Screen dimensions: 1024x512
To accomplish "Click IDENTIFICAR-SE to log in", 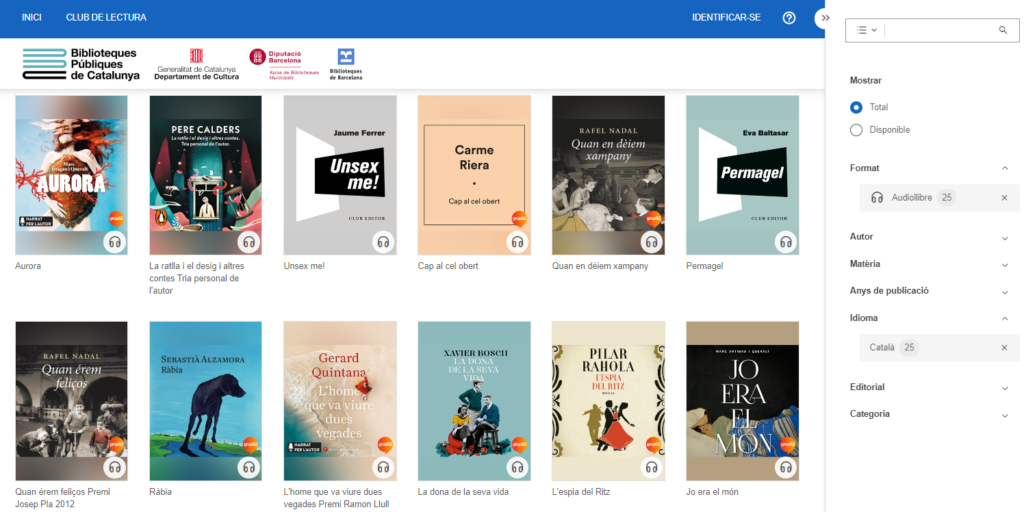I will (x=726, y=18).
